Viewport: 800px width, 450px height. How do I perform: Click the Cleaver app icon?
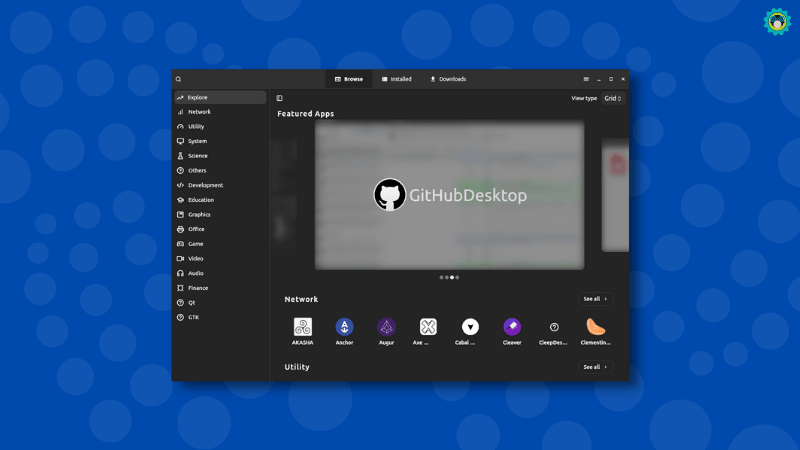[x=512, y=327]
